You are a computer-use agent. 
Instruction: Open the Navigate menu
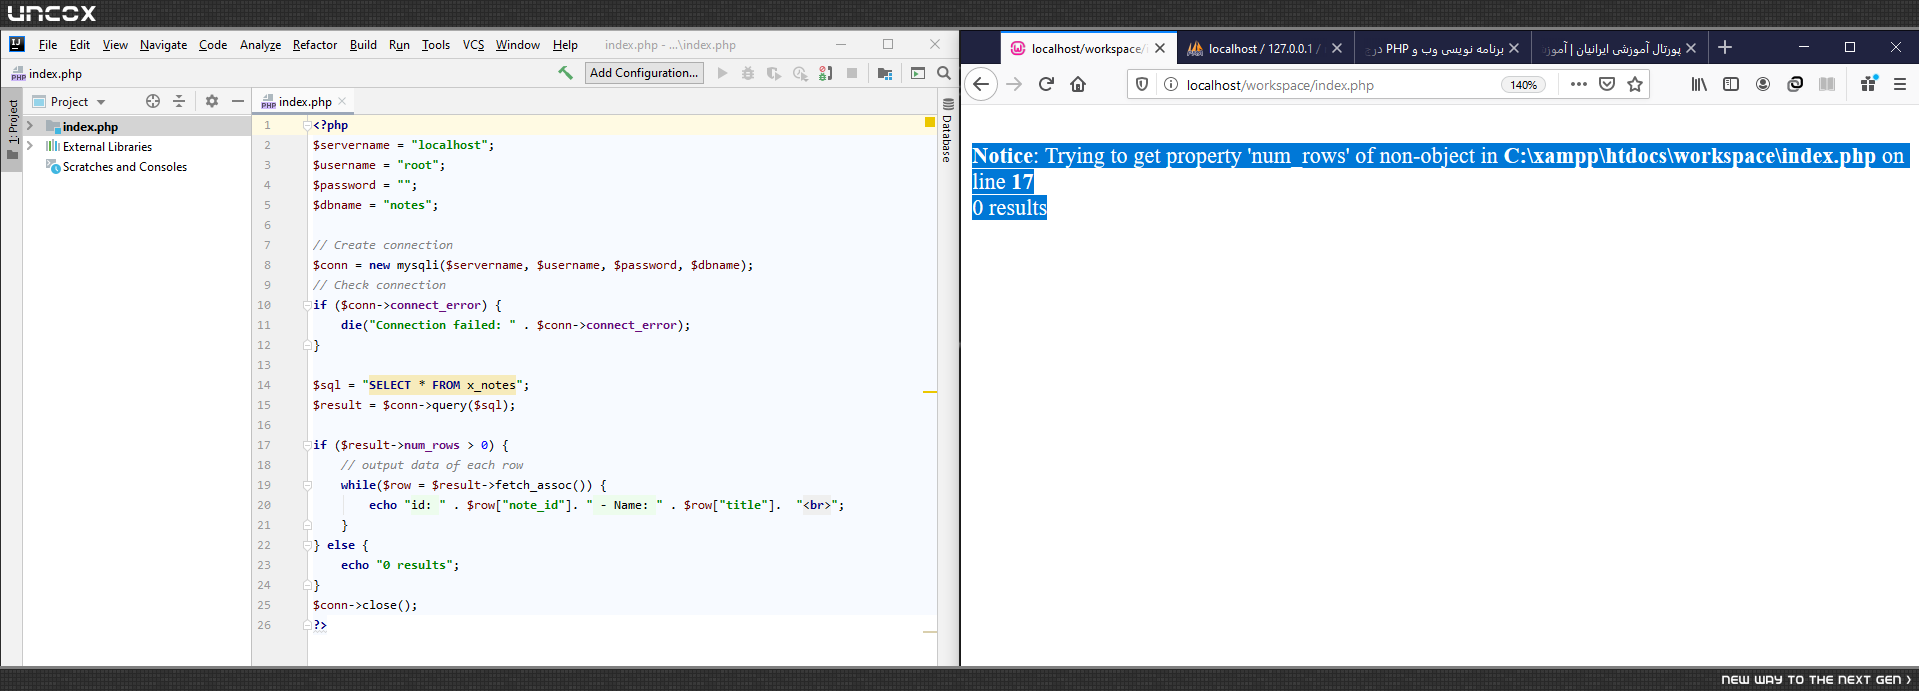point(163,45)
